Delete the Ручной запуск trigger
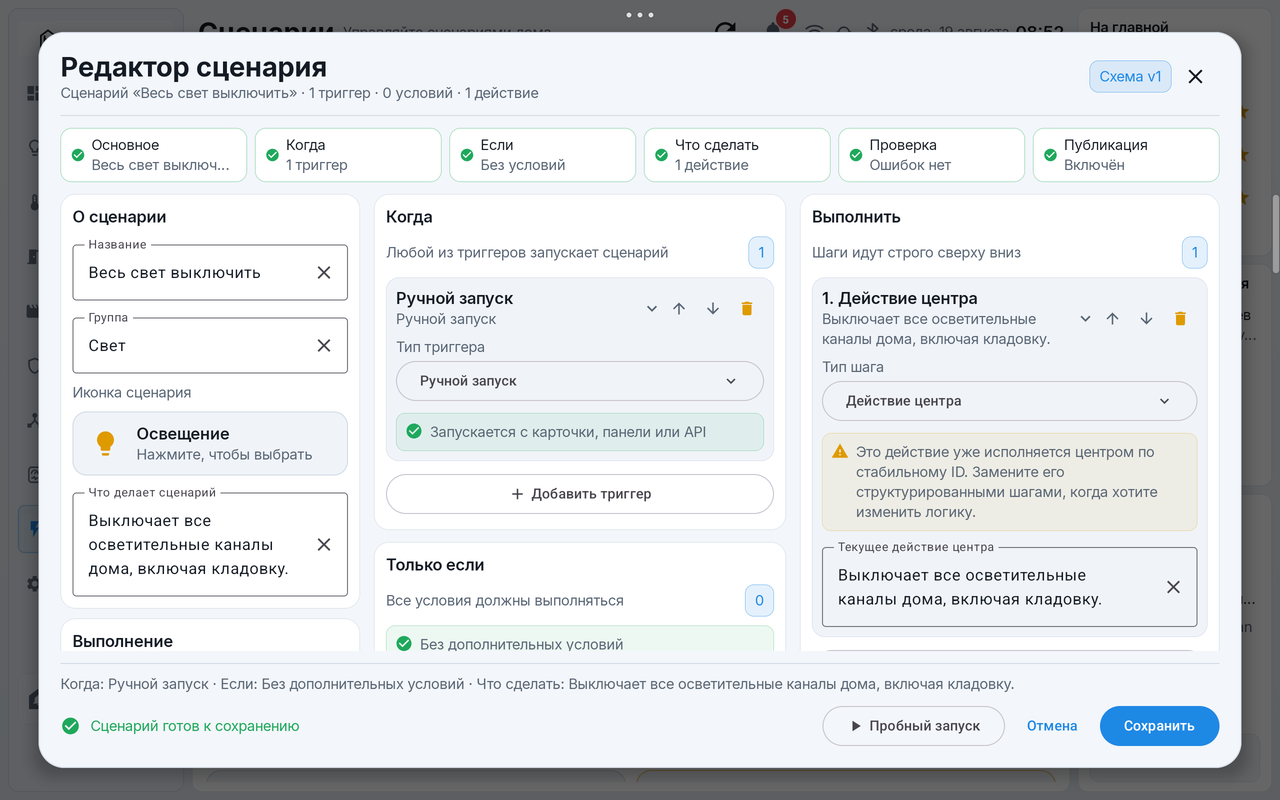Image resolution: width=1280 pixels, height=800 pixels. click(746, 308)
